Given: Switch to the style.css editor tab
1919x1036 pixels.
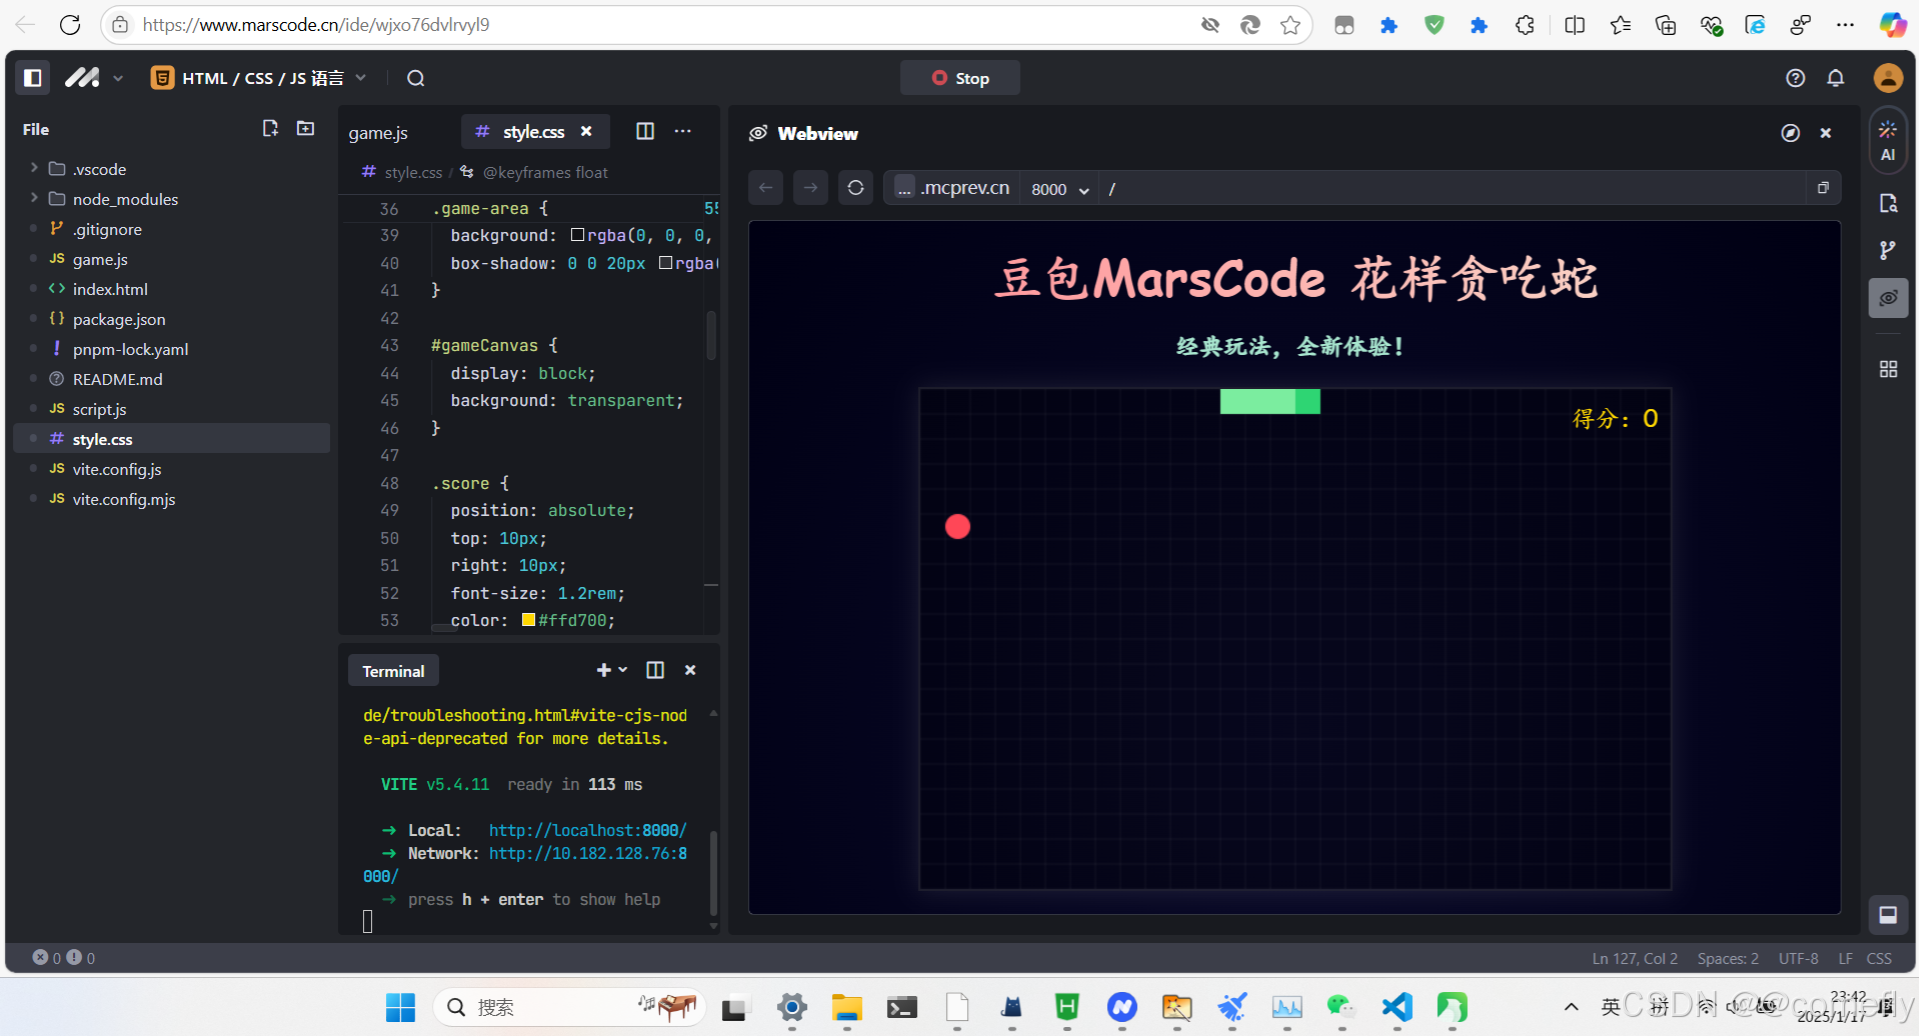Looking at the screenshot, I should click(533, 132).
